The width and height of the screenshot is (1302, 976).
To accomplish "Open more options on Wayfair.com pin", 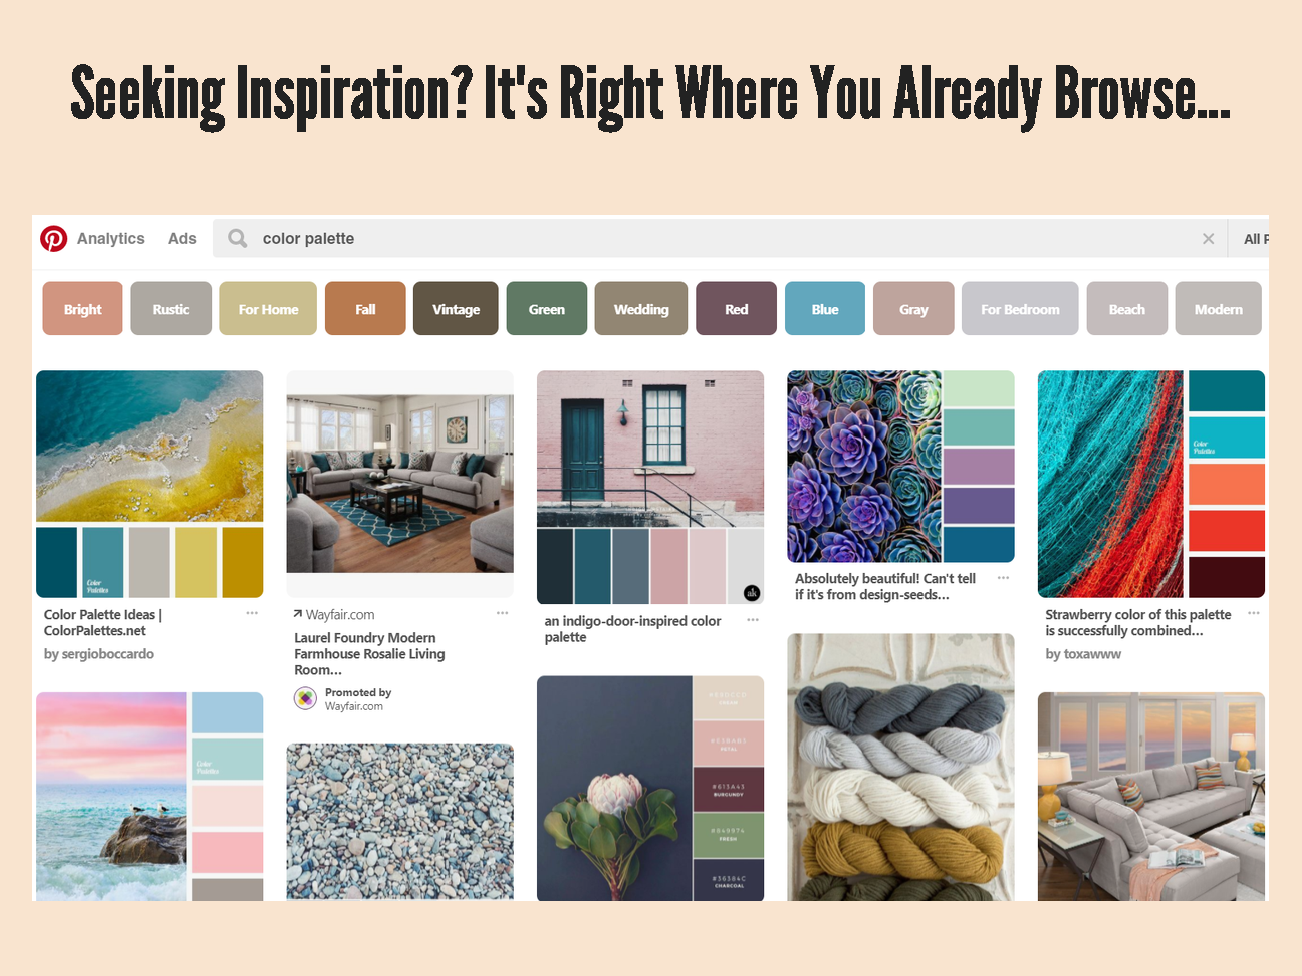I will tap(502, 613).
